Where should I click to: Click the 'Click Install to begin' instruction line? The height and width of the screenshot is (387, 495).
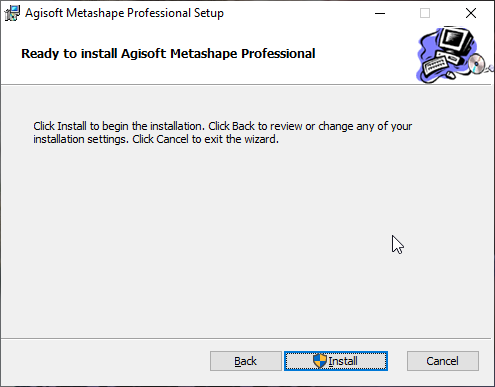[x=222, y=126]
